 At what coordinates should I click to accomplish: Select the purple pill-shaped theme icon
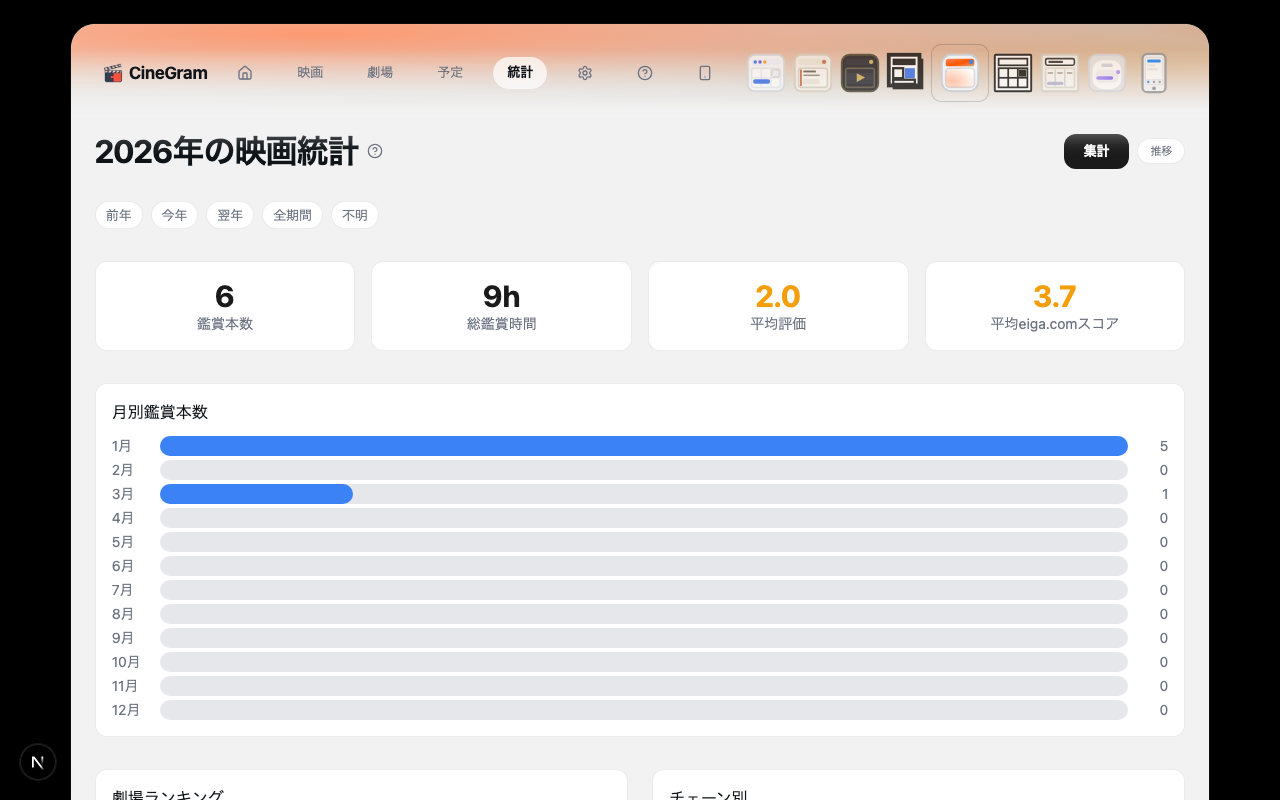[x=1107, y=72]
